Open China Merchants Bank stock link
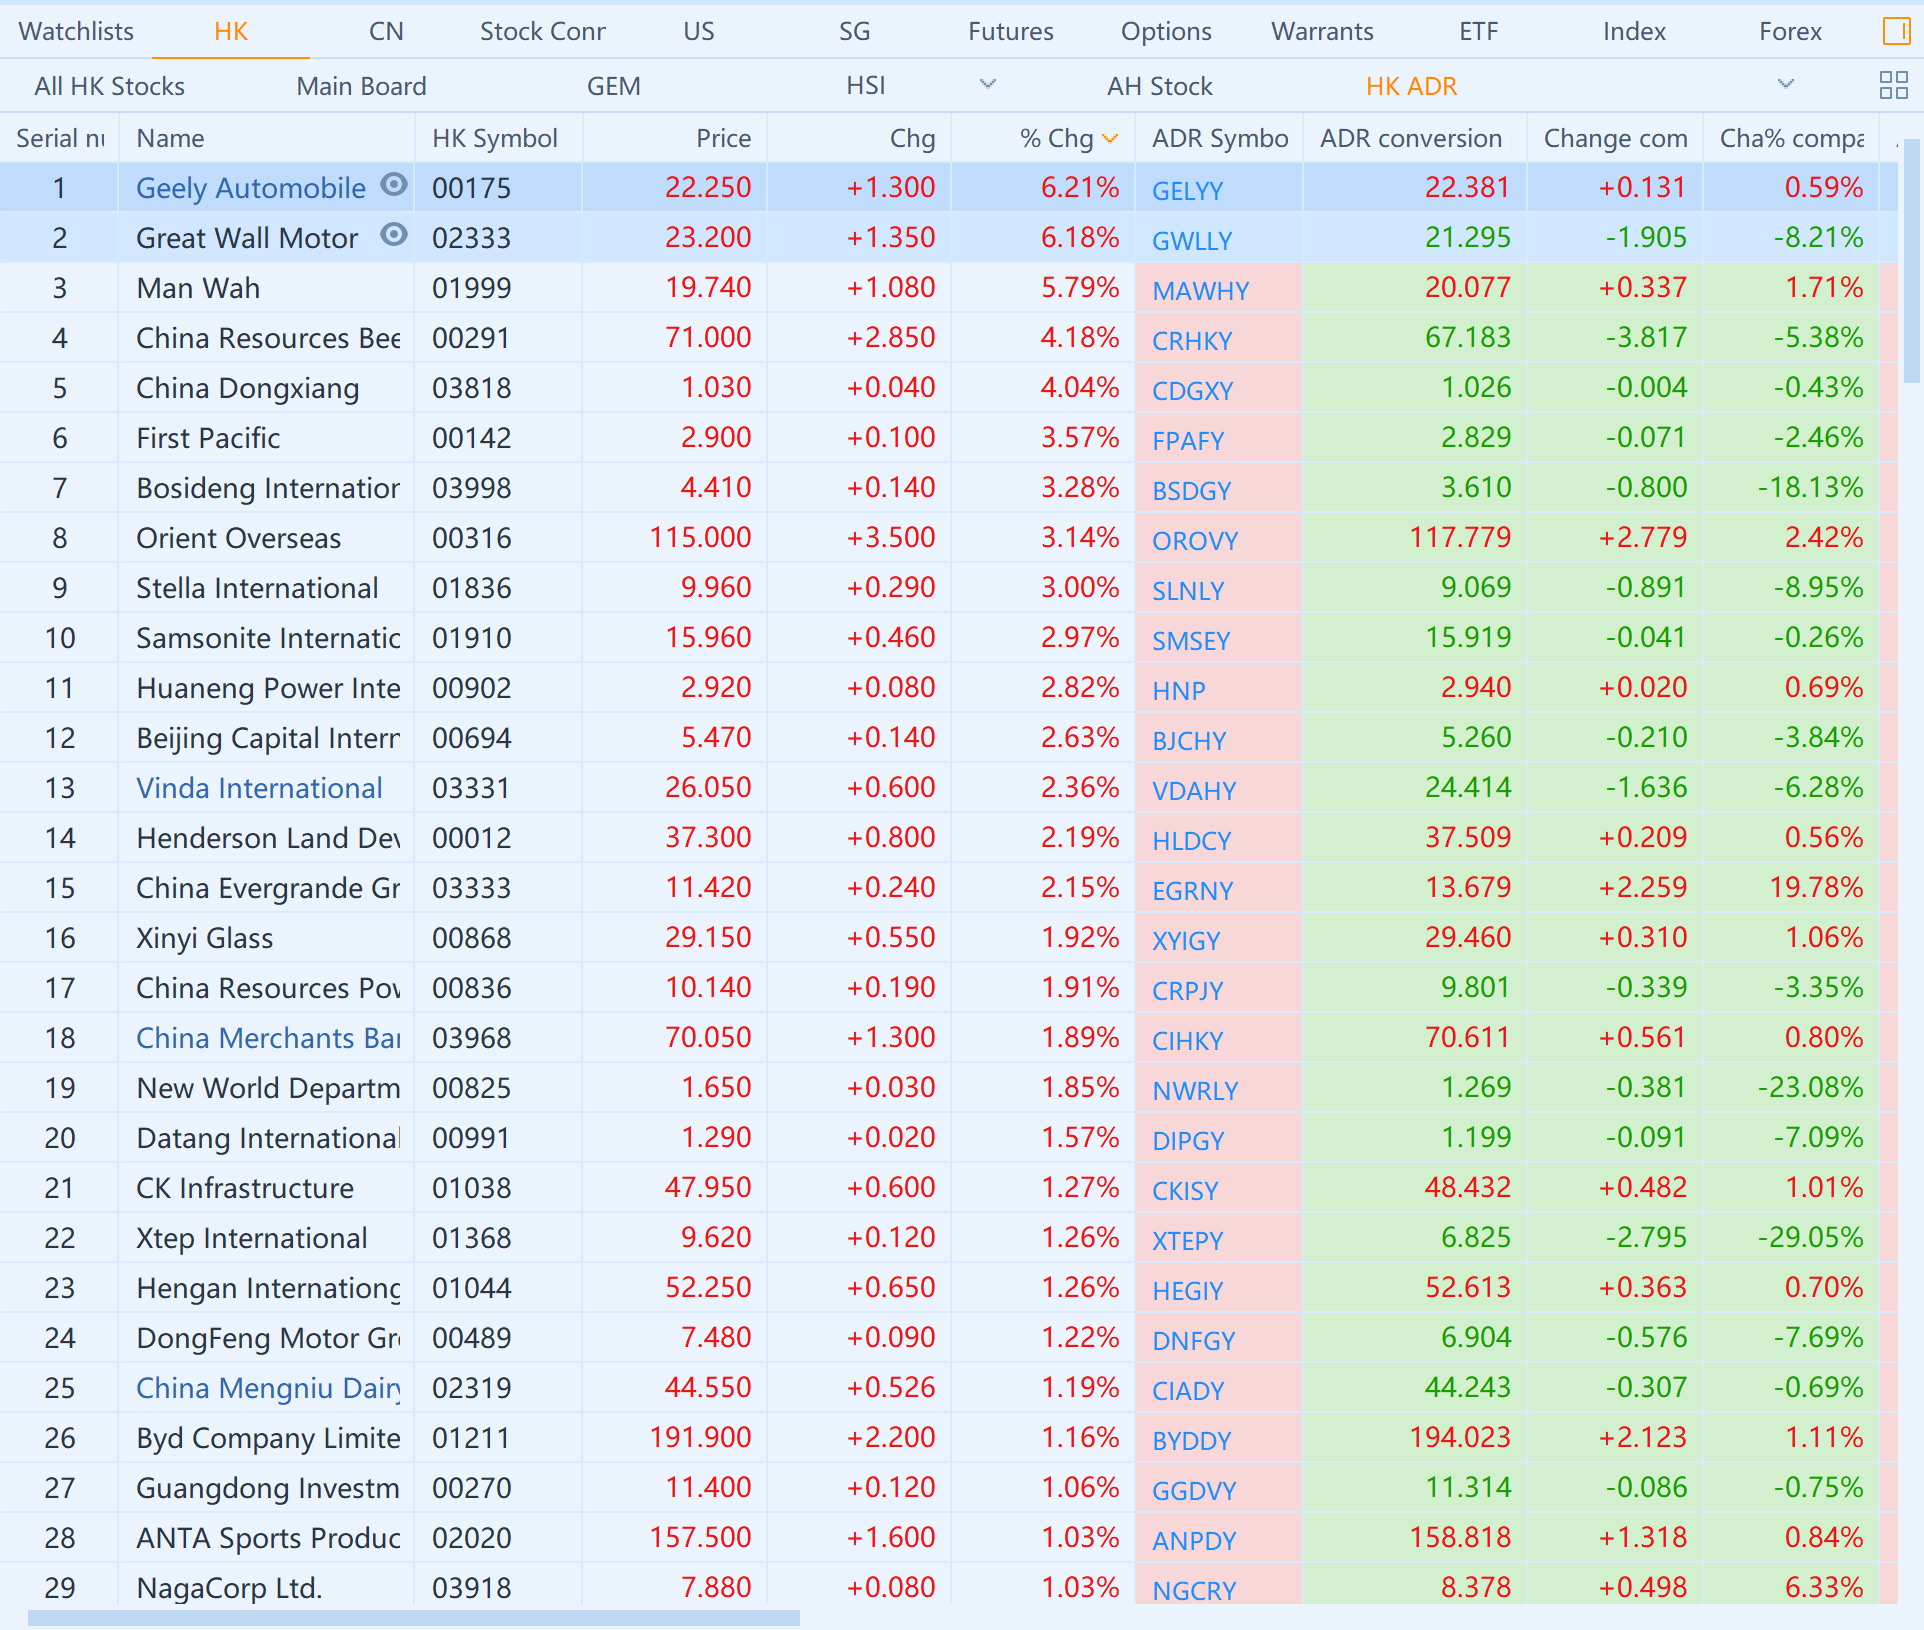 (x=268, y=1038)
